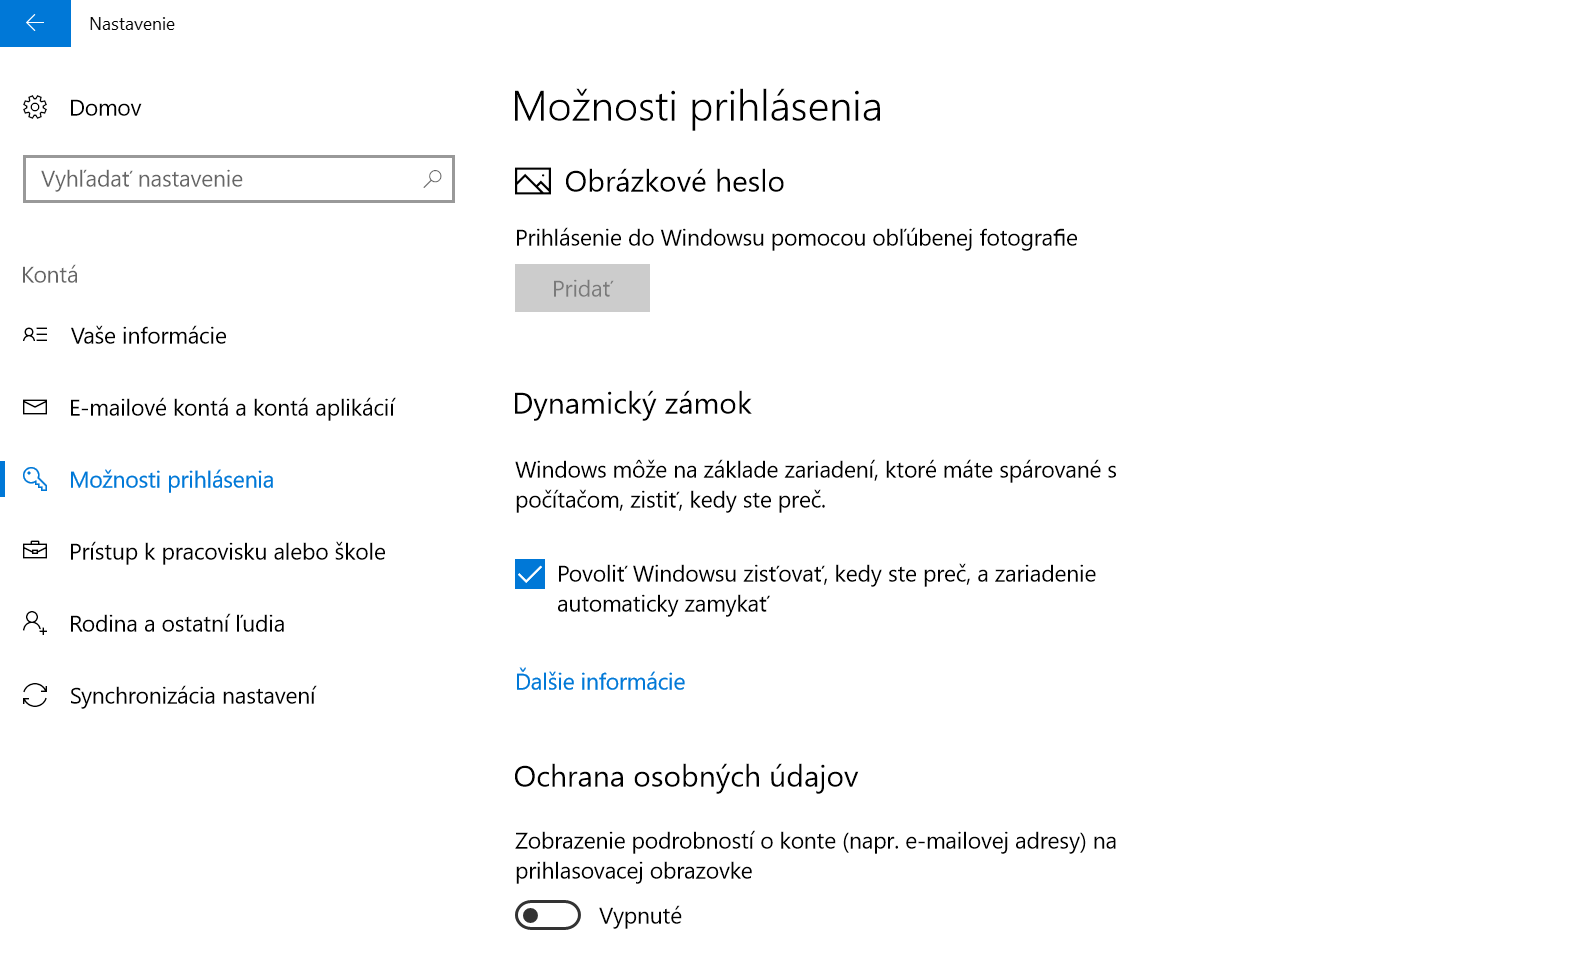Click the sync arrows icon for Synchronizácia

35,695
